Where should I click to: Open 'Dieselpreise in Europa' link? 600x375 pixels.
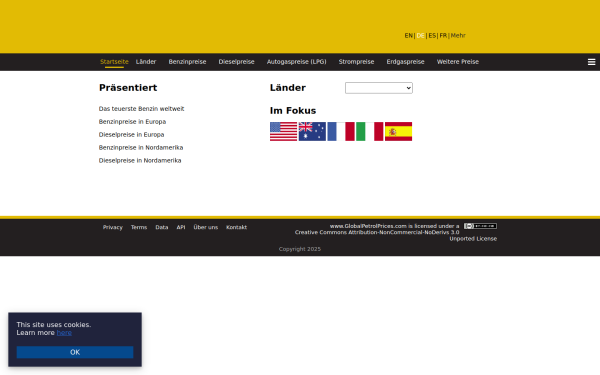131,135
